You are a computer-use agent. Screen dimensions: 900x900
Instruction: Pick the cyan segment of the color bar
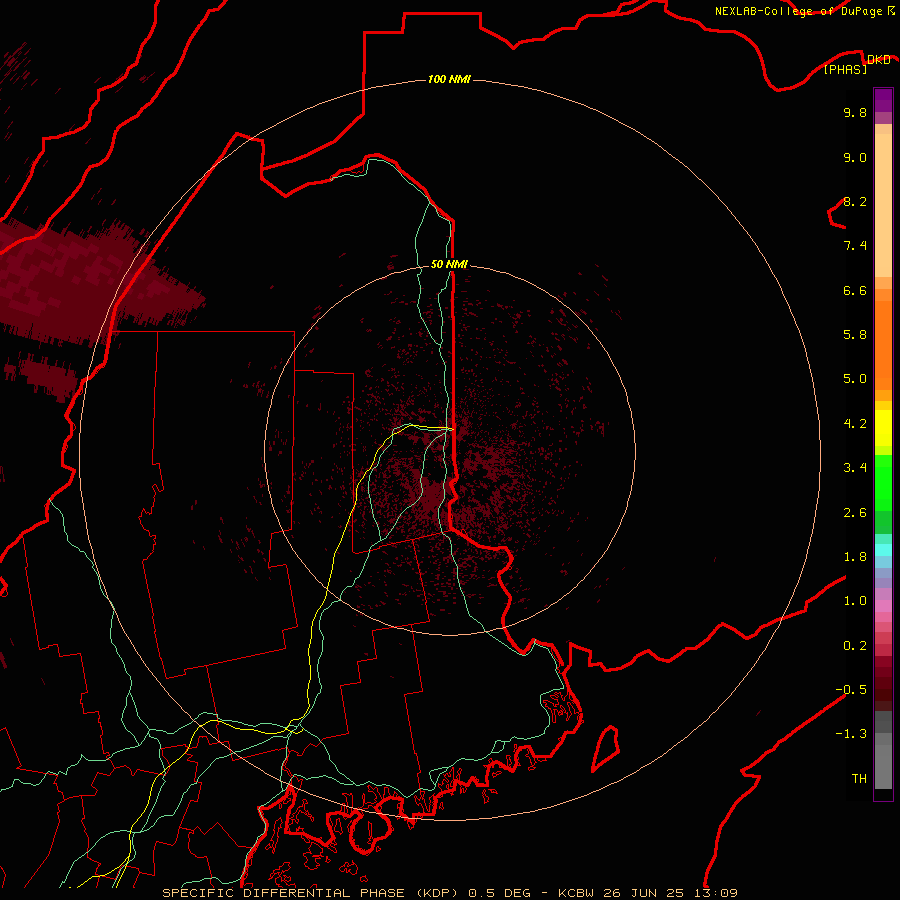(883, 549)
